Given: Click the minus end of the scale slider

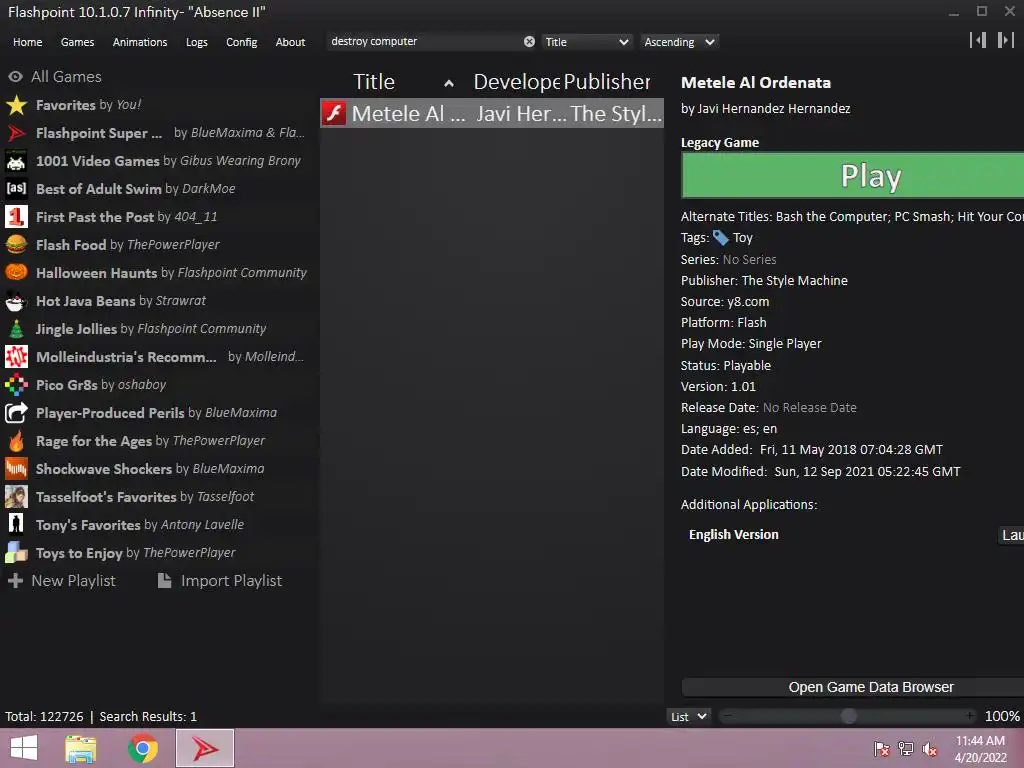Looking at the screenshot, I should click(x=728, y=716).
